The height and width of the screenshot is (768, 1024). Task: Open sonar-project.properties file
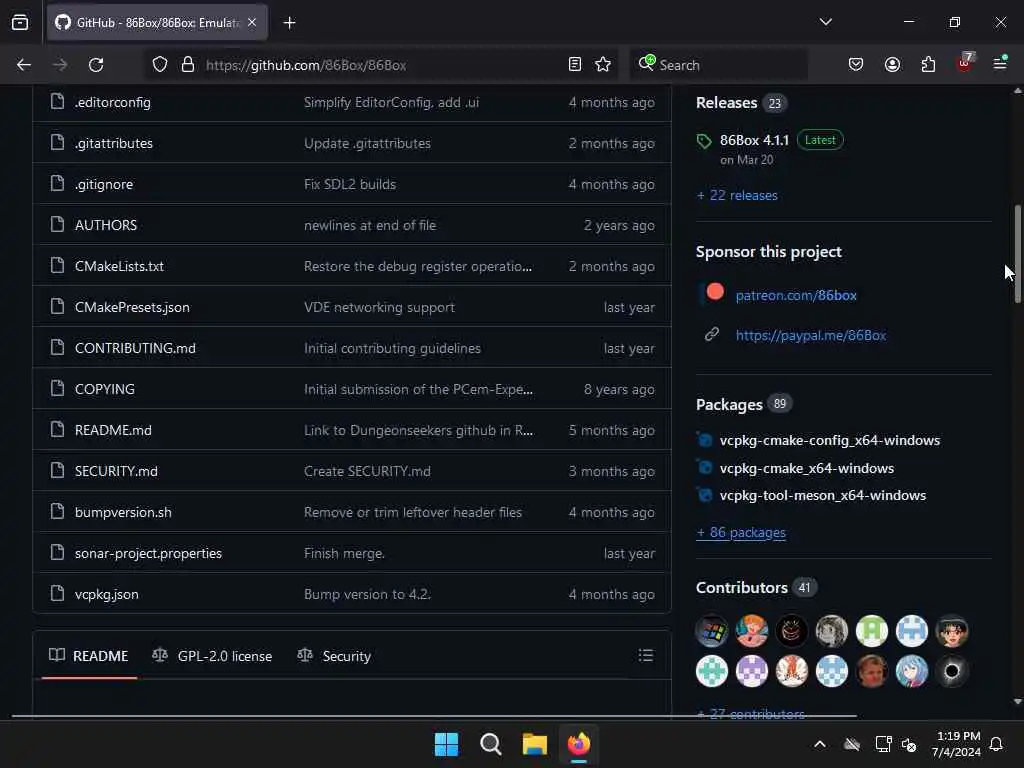148,553
